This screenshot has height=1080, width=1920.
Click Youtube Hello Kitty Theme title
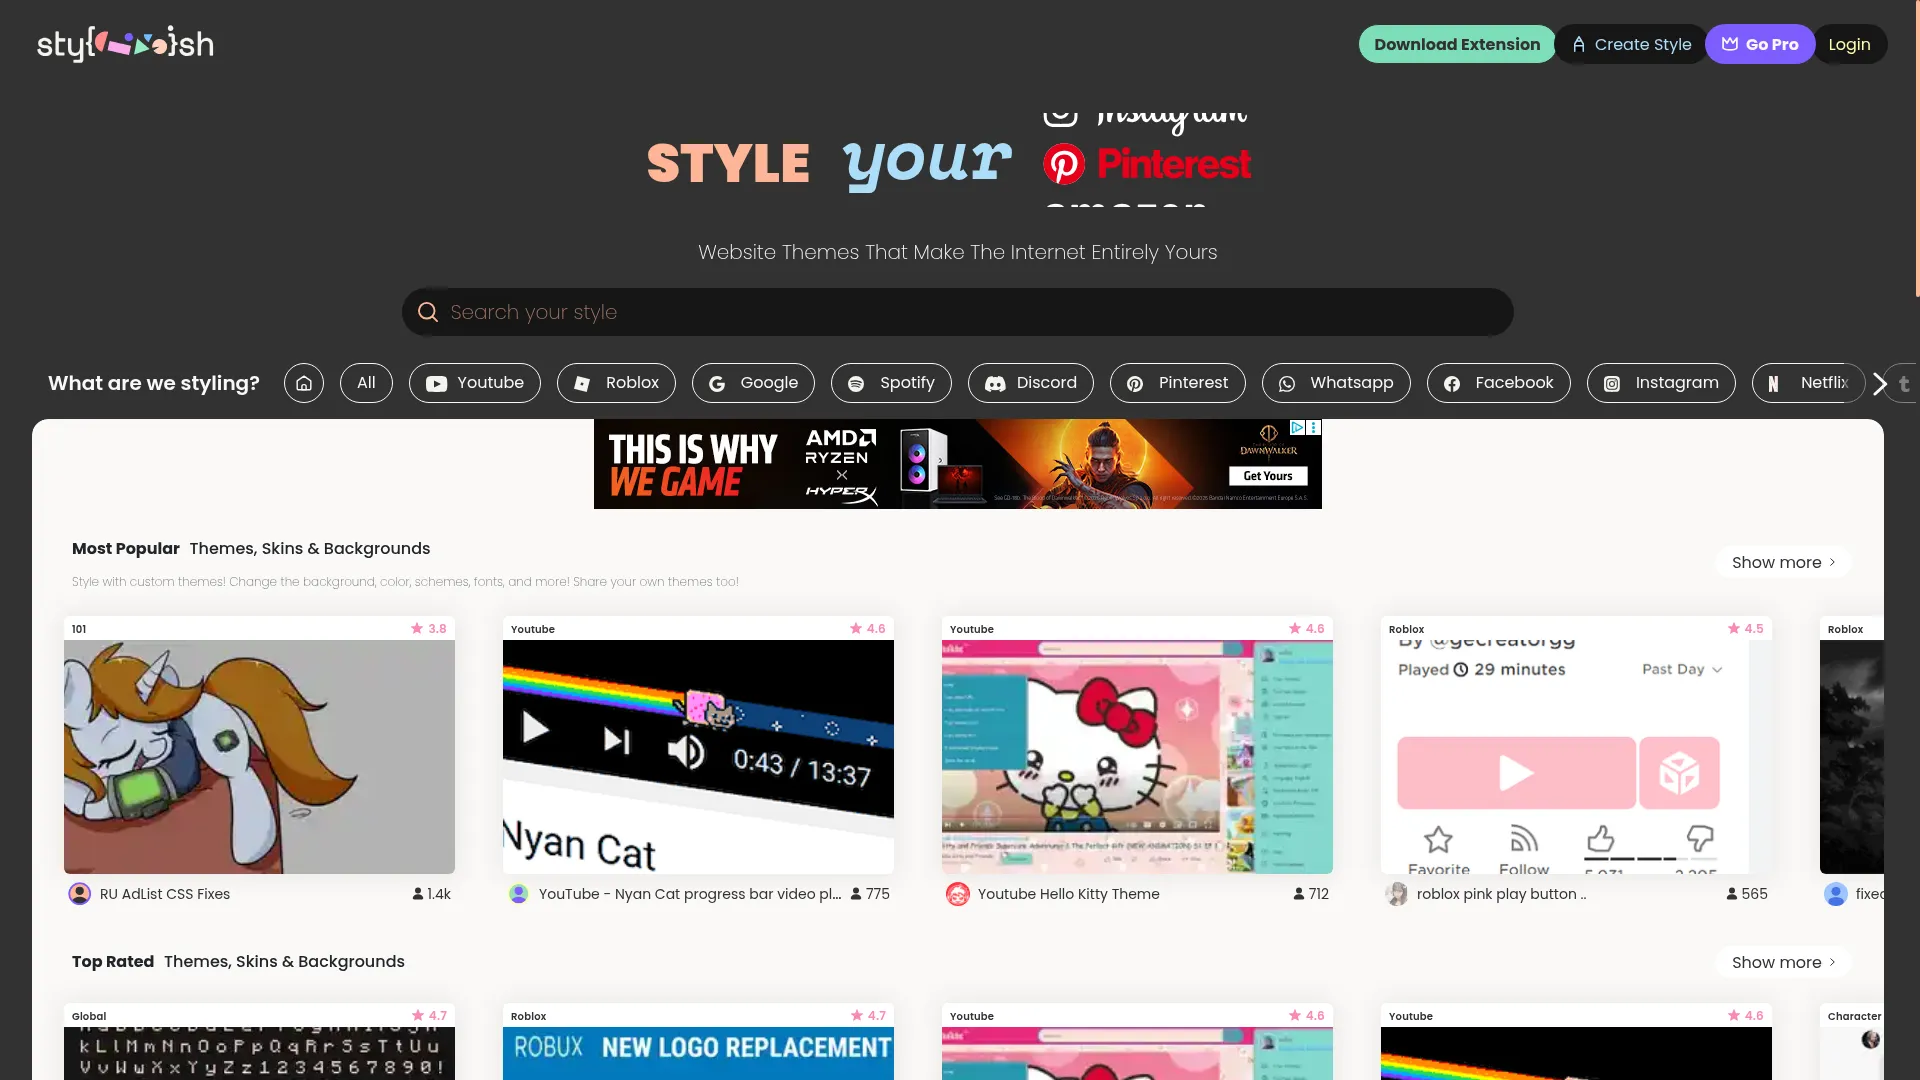tap(1069, 894)
